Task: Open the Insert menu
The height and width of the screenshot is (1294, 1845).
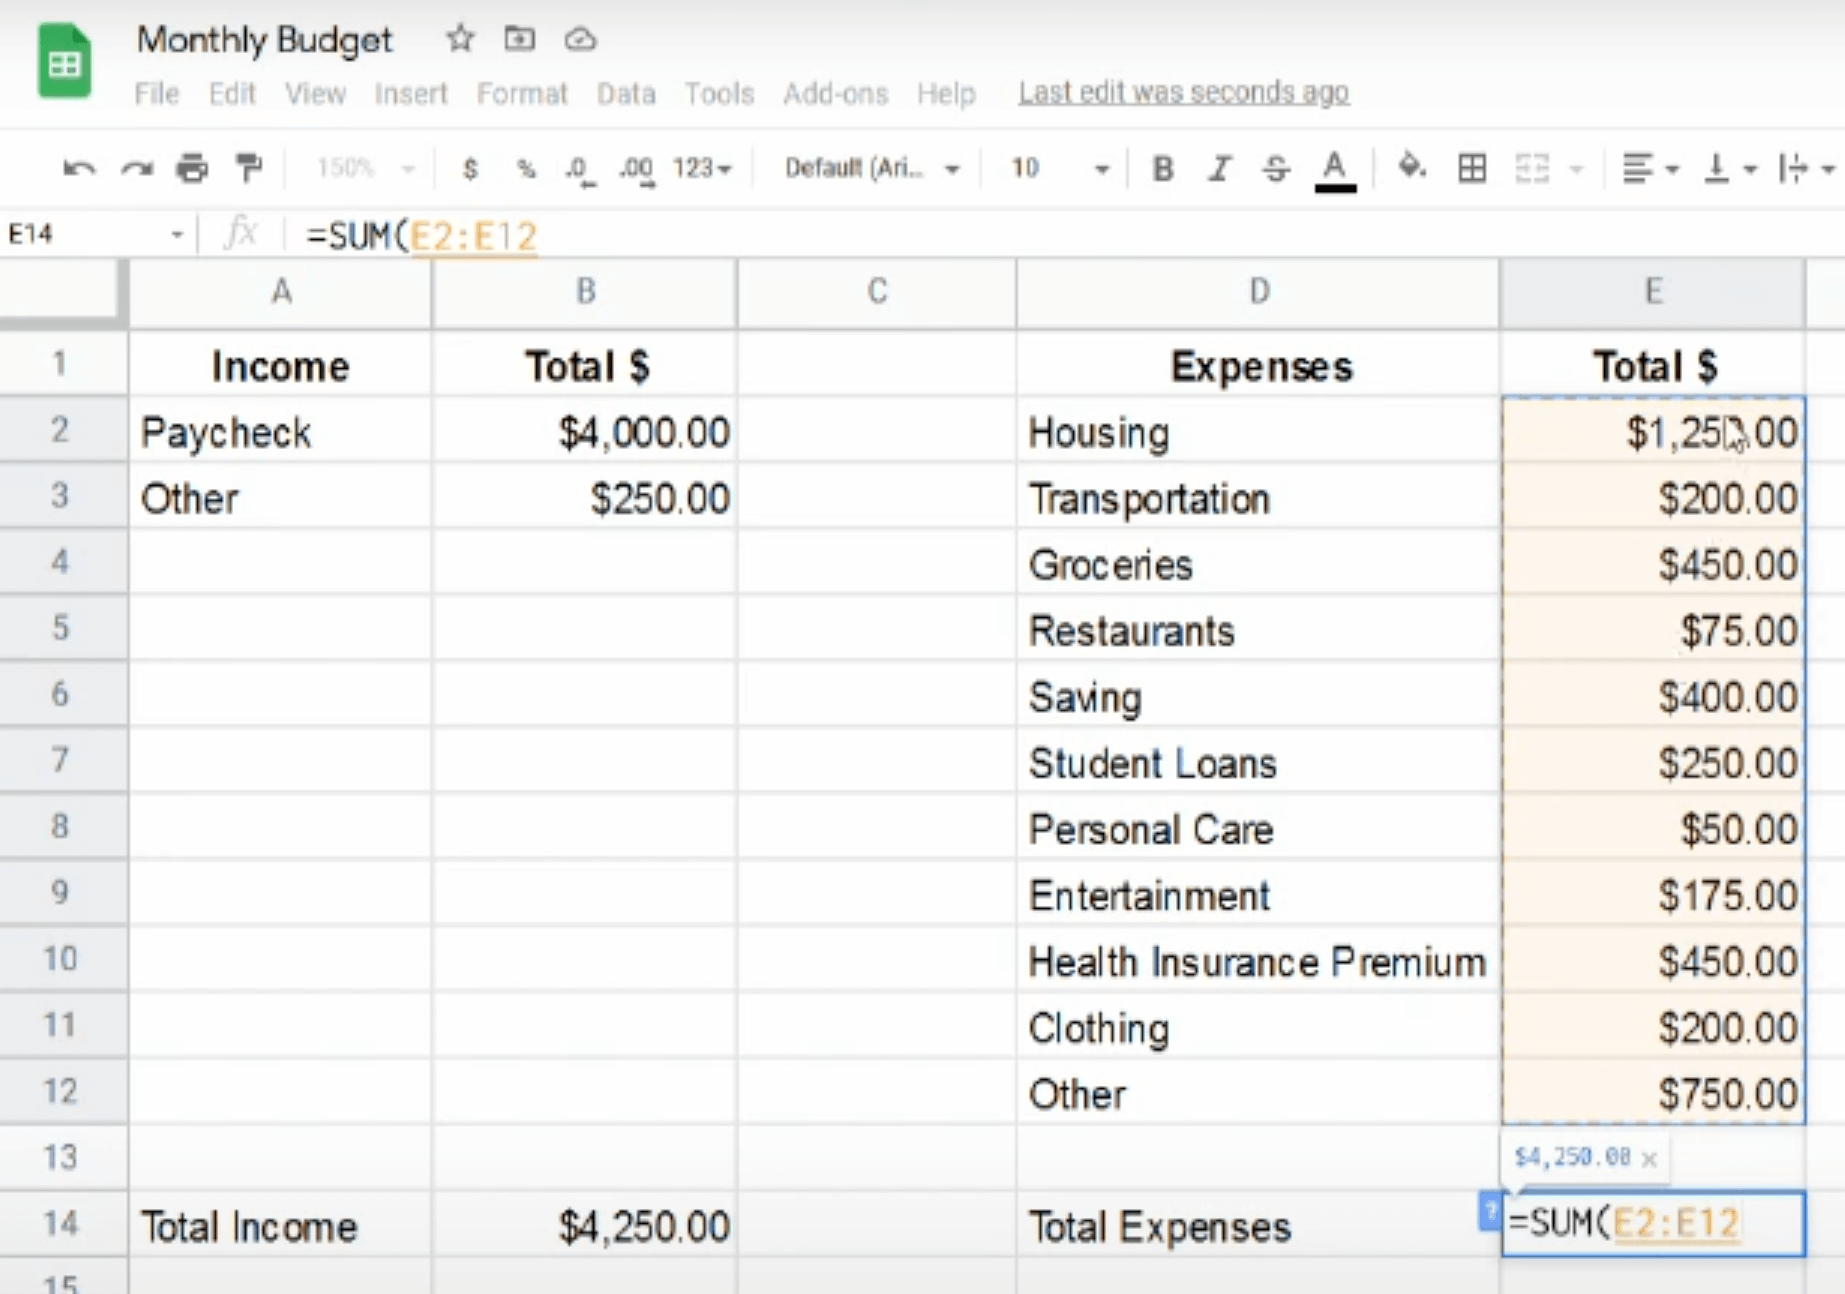Action: click(x=411, y=93)
